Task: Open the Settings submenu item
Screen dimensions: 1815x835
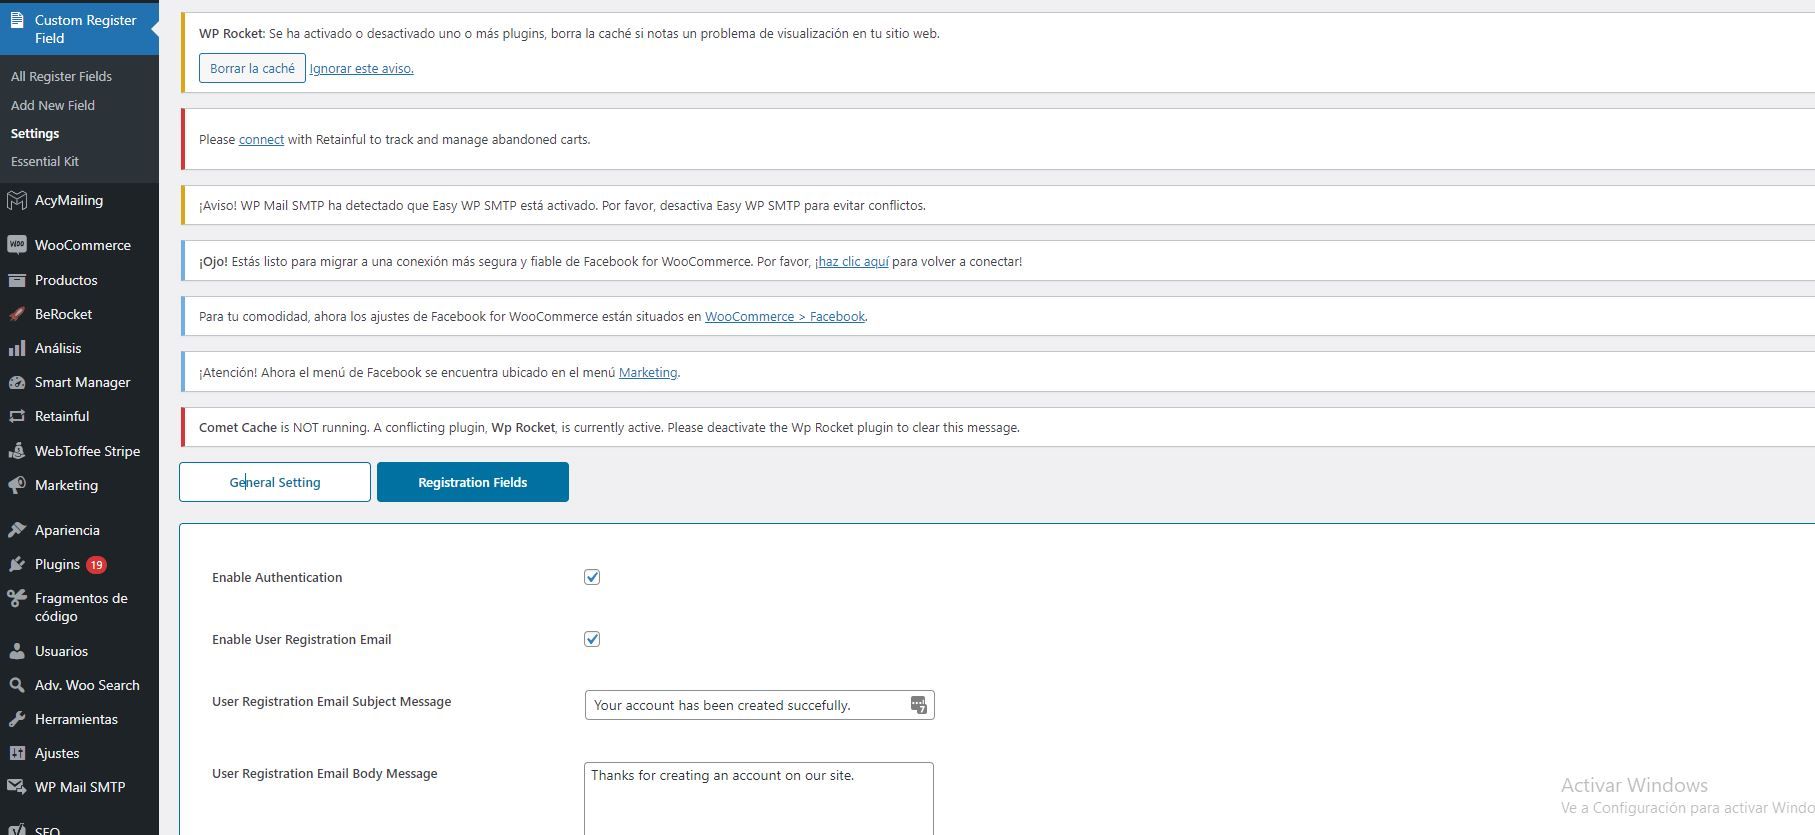Action: (x=35, y=133)
